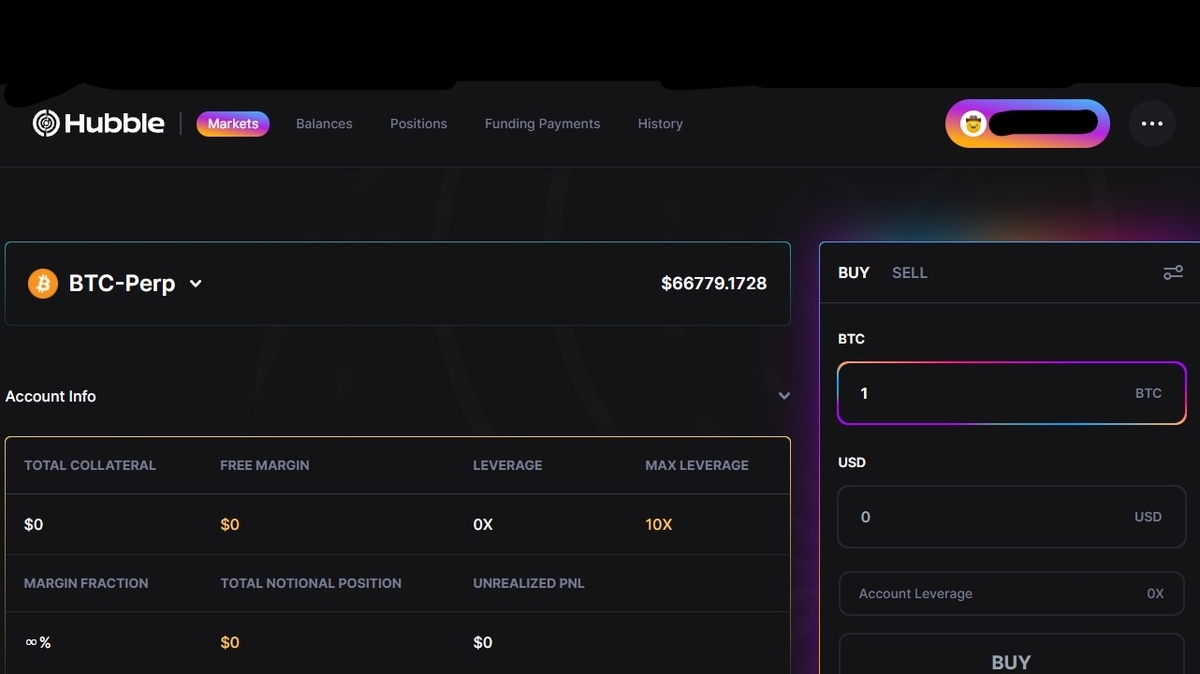Click the Account Info heading
Viewport: 1200px width, 674px height.
pyautogui.click(x=51, y=396)
